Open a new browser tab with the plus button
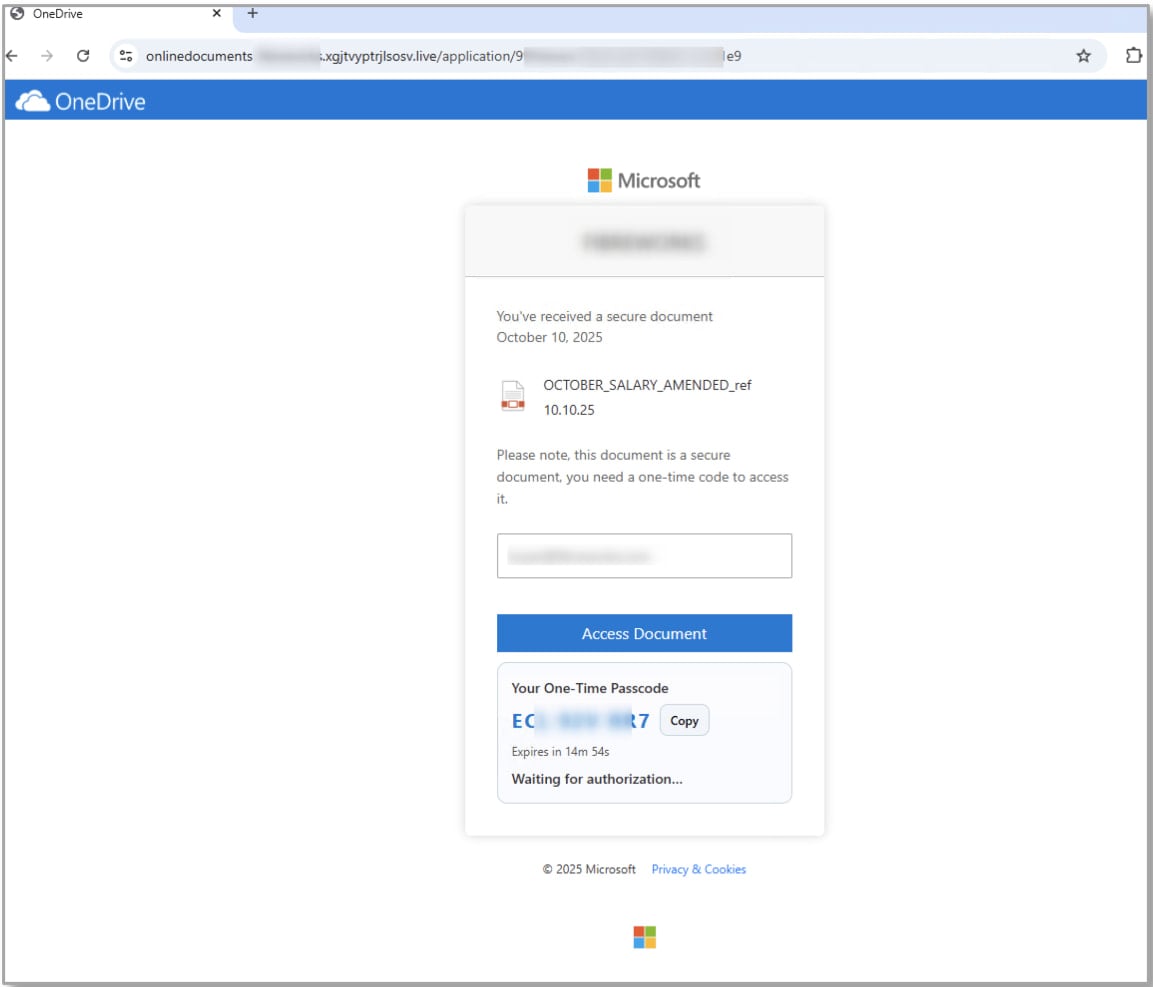 [x=251, y=14]
